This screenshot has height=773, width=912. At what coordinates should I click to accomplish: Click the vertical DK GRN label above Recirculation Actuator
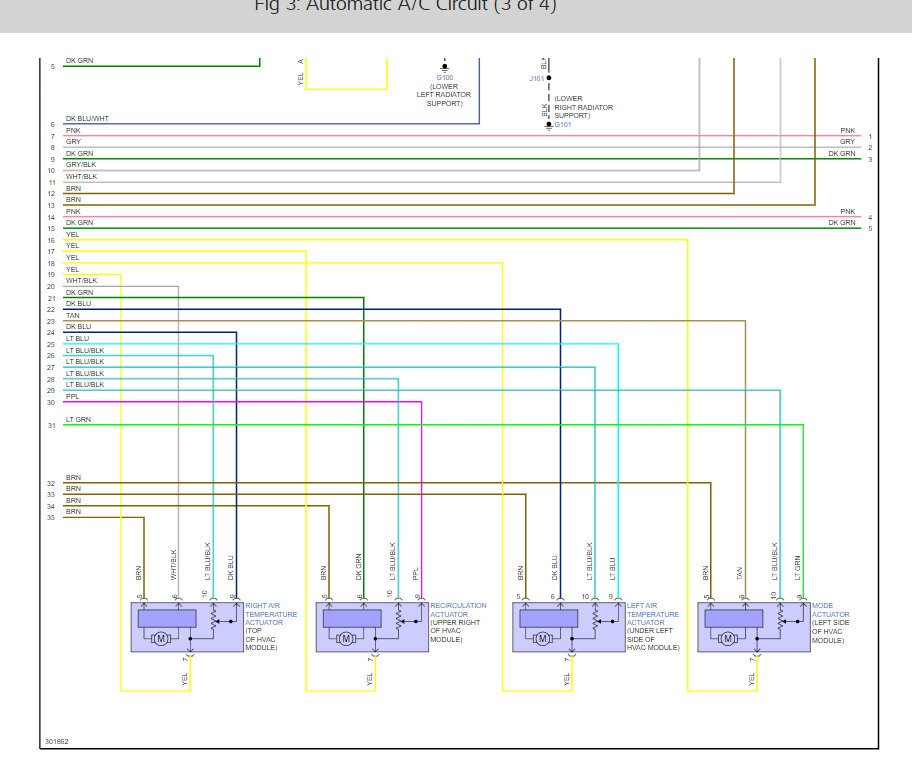pos(358,567)
